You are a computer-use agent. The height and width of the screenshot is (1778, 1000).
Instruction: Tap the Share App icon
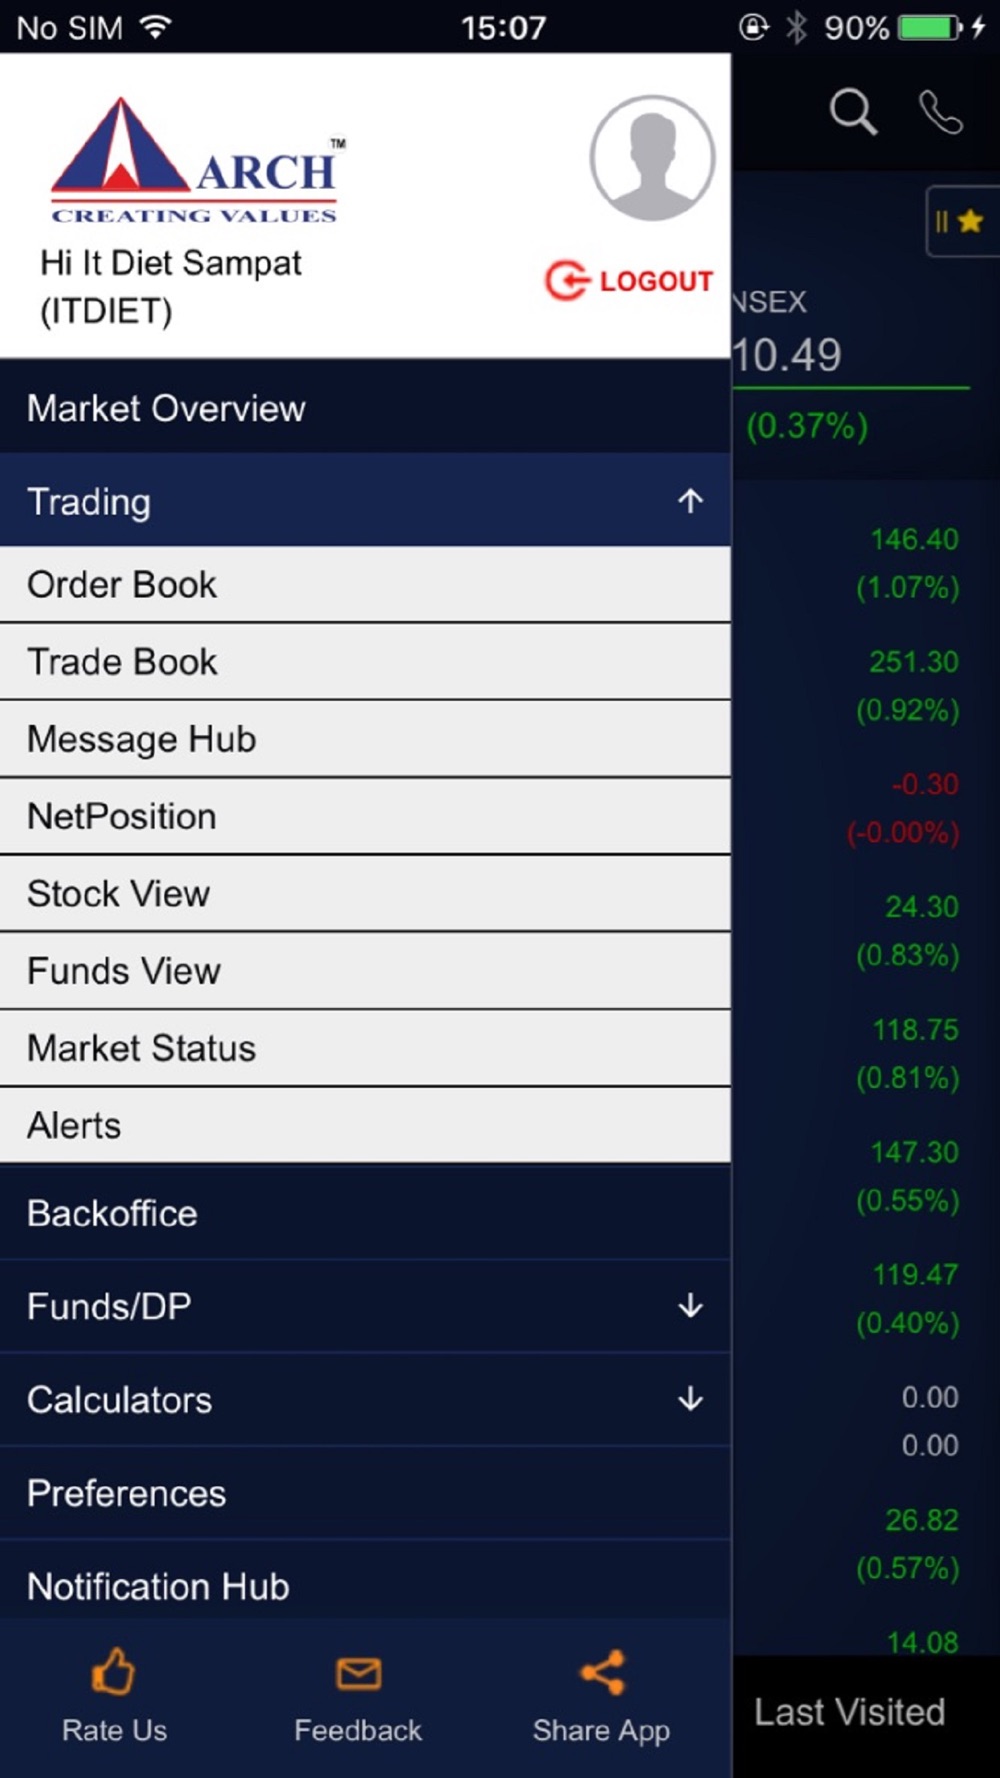click(x=602, y=1672)
